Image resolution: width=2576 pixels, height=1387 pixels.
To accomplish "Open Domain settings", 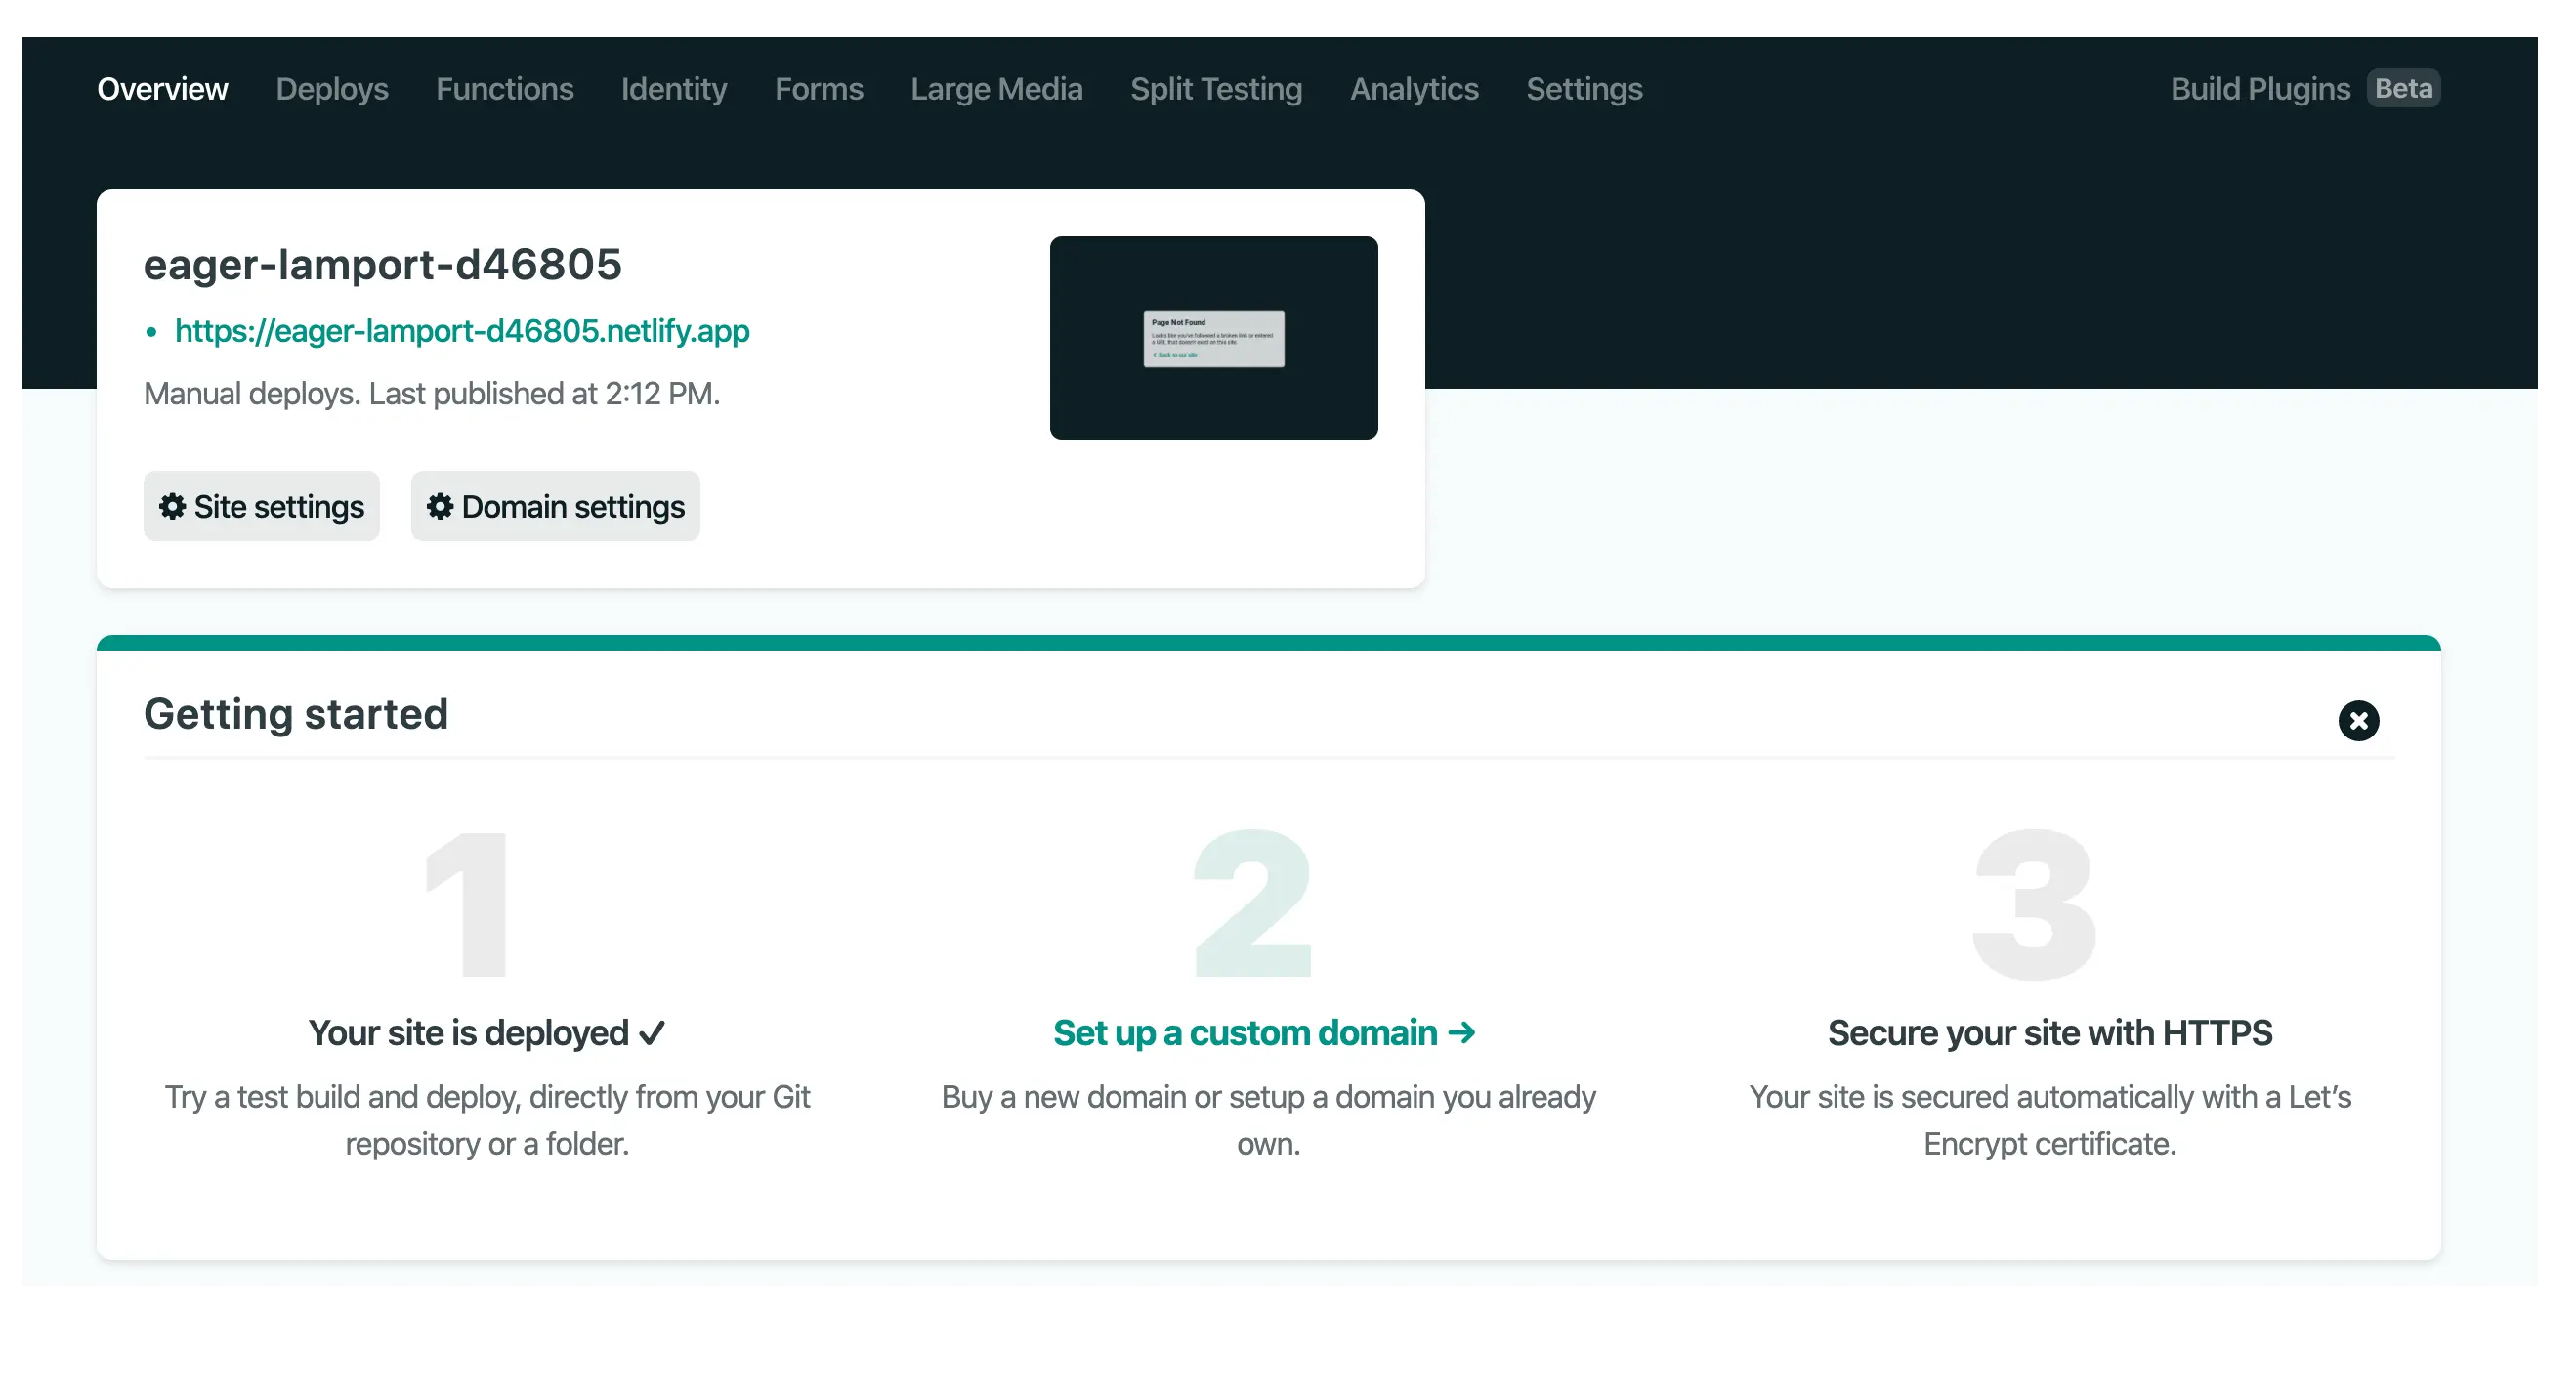I will 555,506.
